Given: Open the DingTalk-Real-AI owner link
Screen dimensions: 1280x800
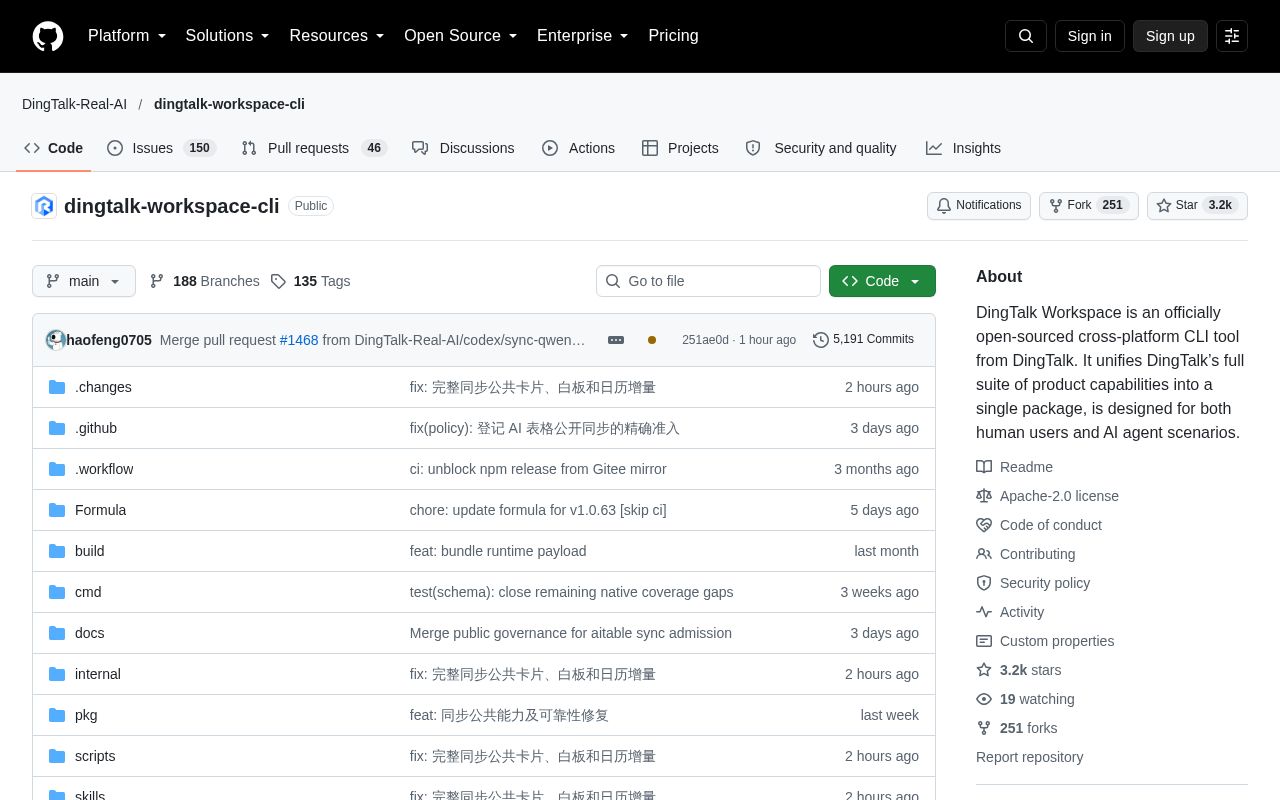Looking at the screenshot, I should point(74,104).
